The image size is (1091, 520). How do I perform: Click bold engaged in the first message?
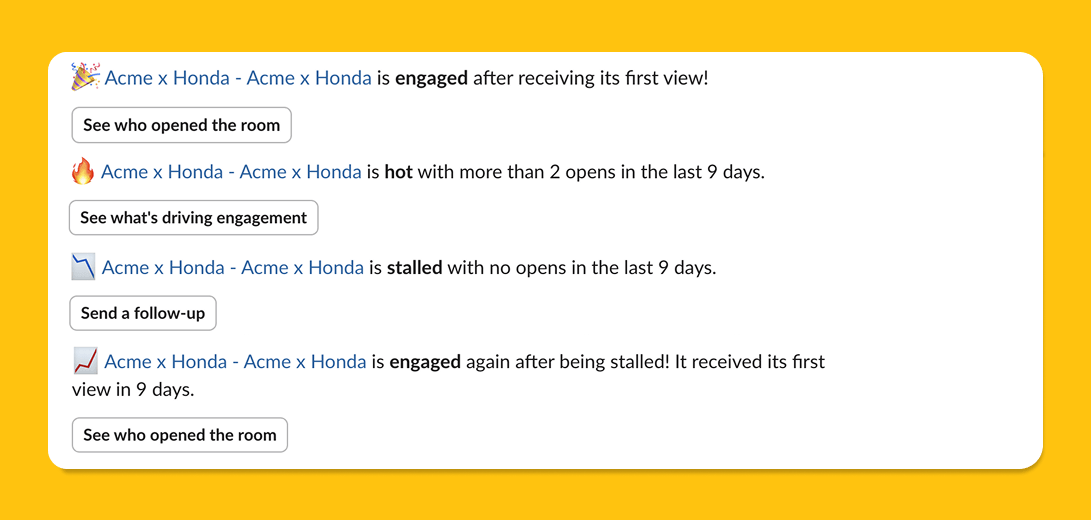coord(431,79)
